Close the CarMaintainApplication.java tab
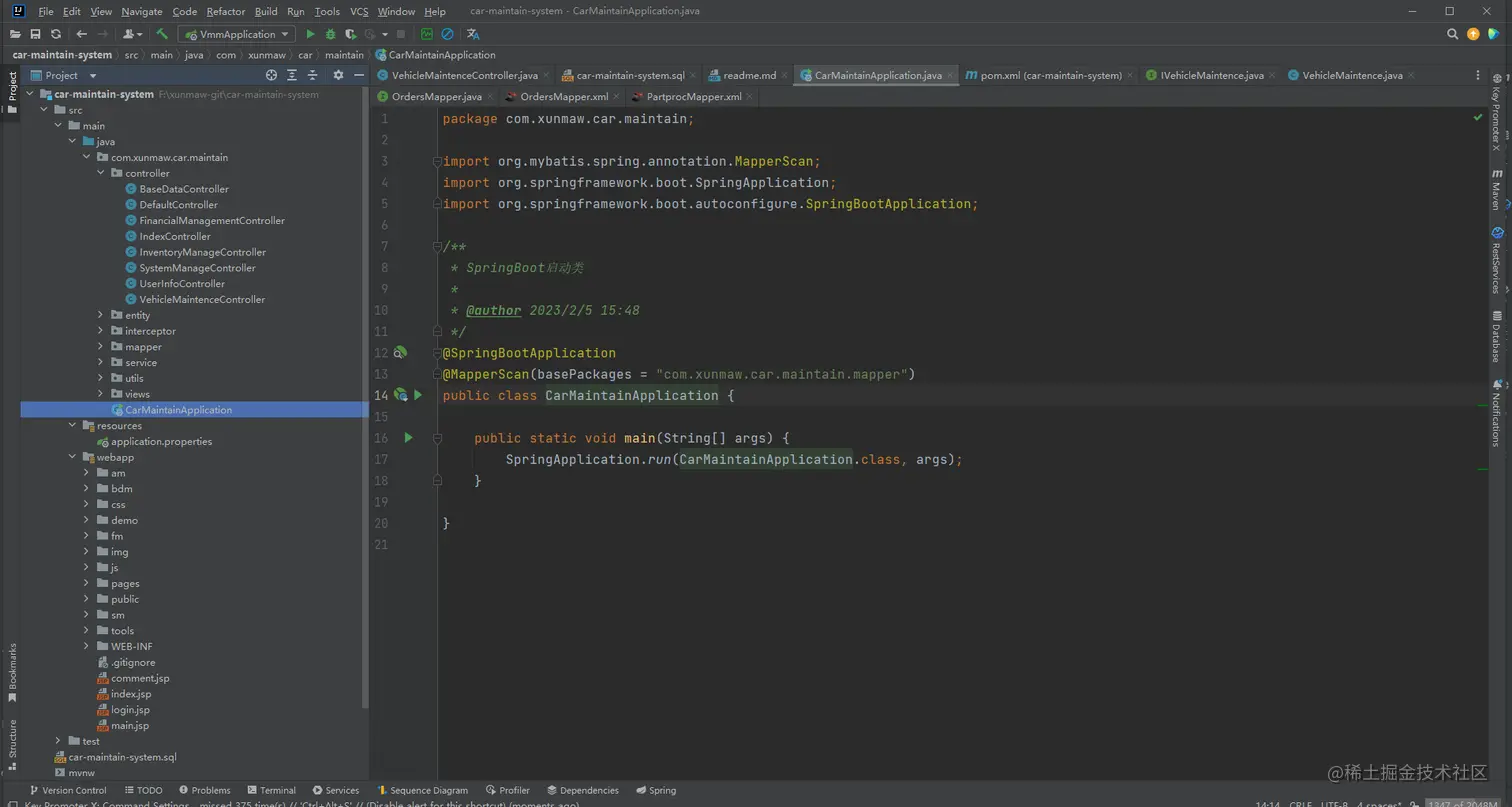 pos(950,75)
